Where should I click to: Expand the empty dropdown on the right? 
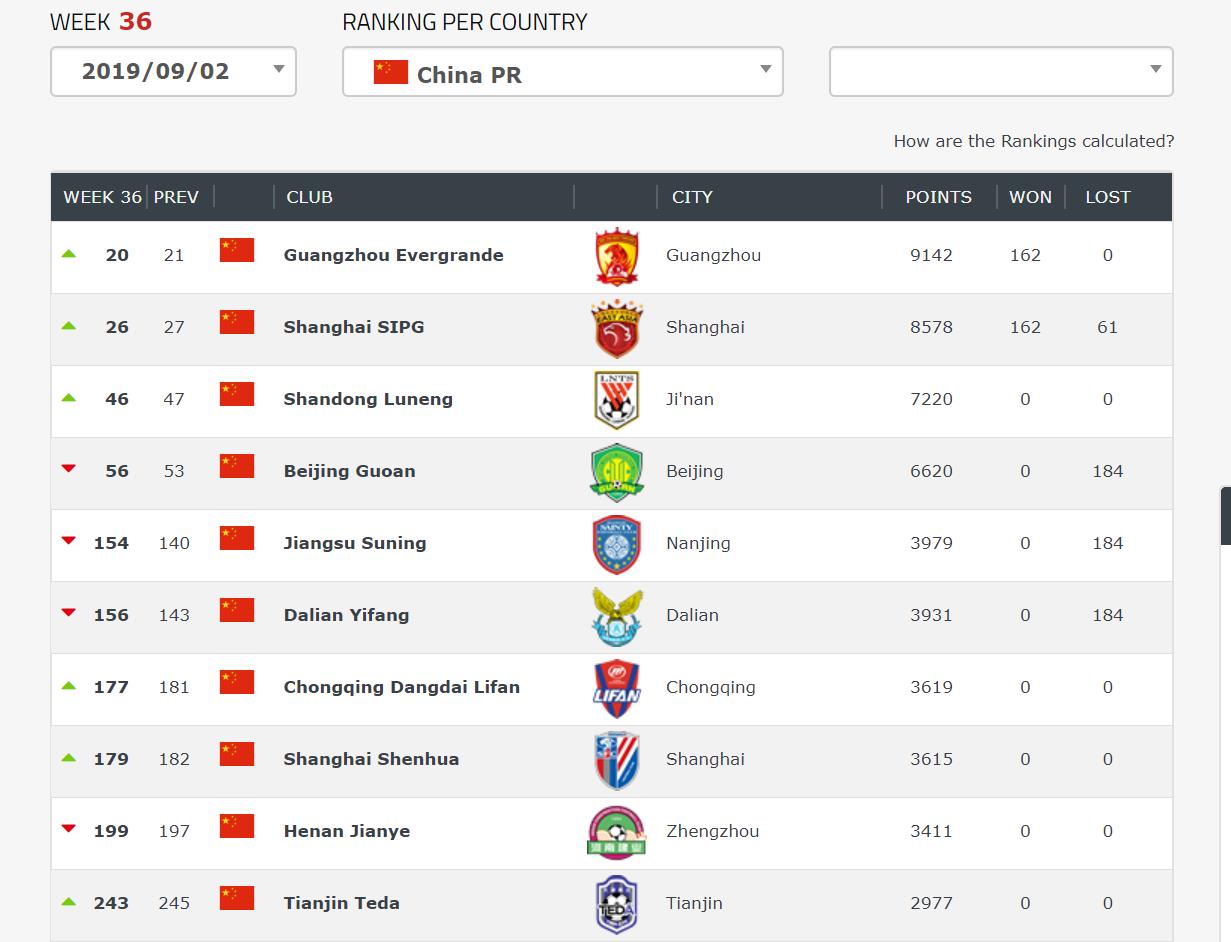[x=1000, y=72]
